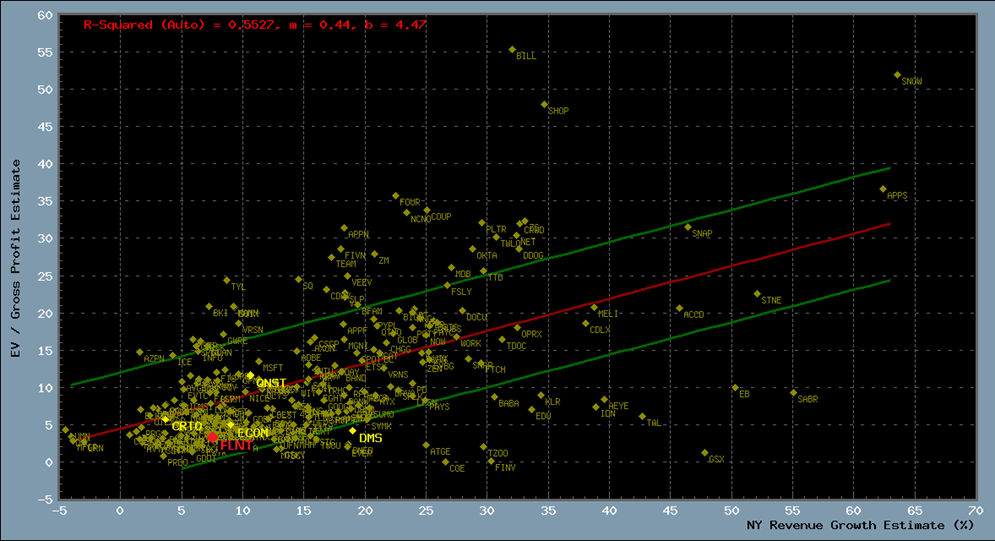
Task: Select the NICE ticker label
Action: click(x=260, y=398)
